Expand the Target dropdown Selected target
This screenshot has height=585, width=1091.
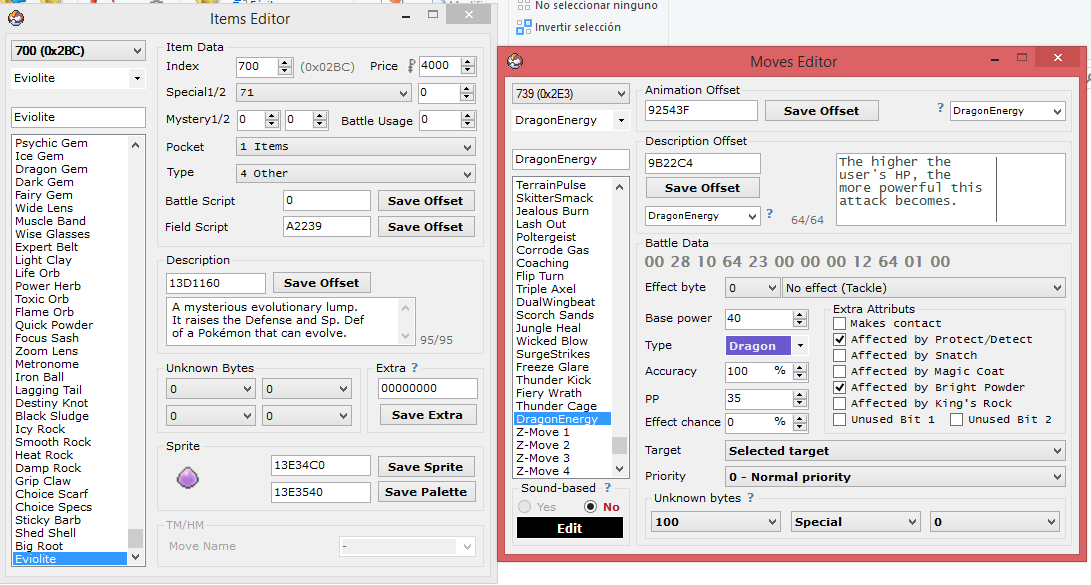tap(894, 451)
